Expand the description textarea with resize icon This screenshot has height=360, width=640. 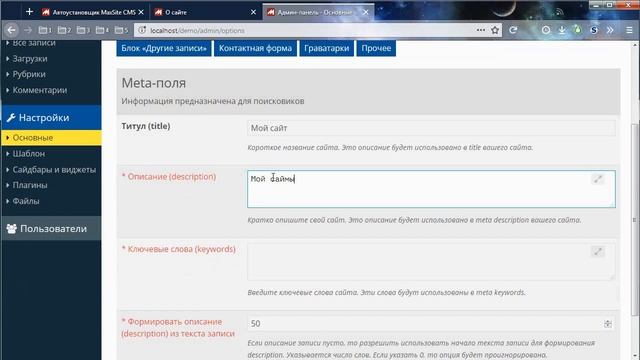(x=598, y=179)
